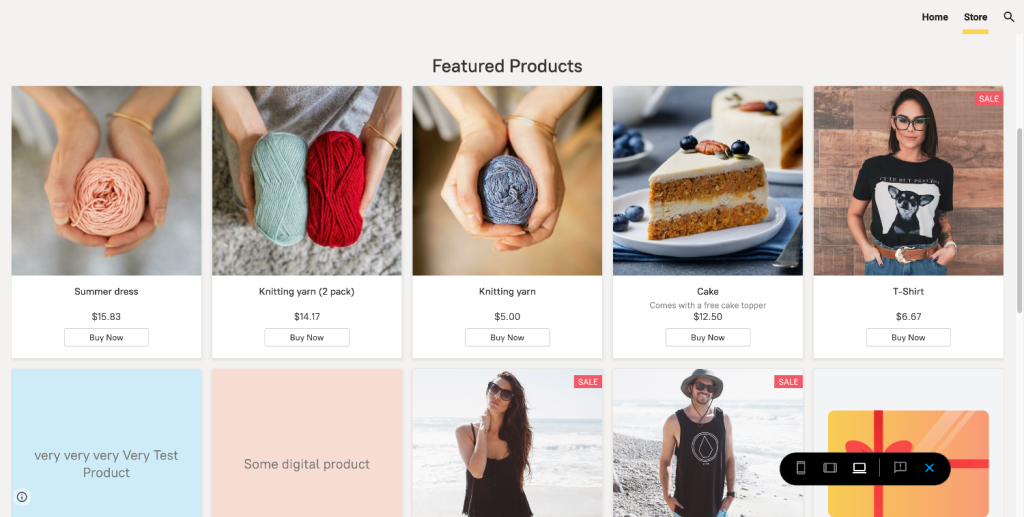Viewport: 1024px width, 517px height.
Task: Open the Store tab
Action: point(975,17)
